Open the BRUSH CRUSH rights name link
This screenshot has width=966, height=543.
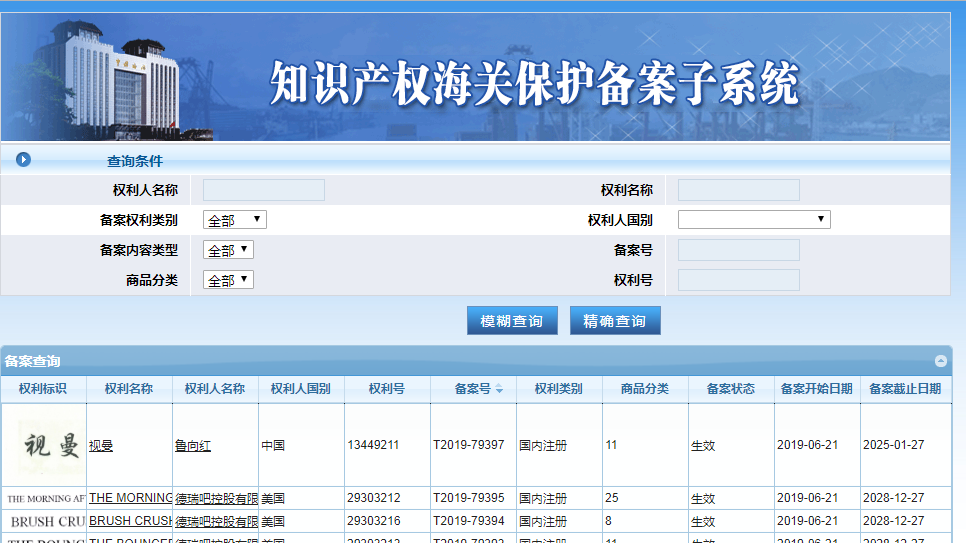[130, 521]
